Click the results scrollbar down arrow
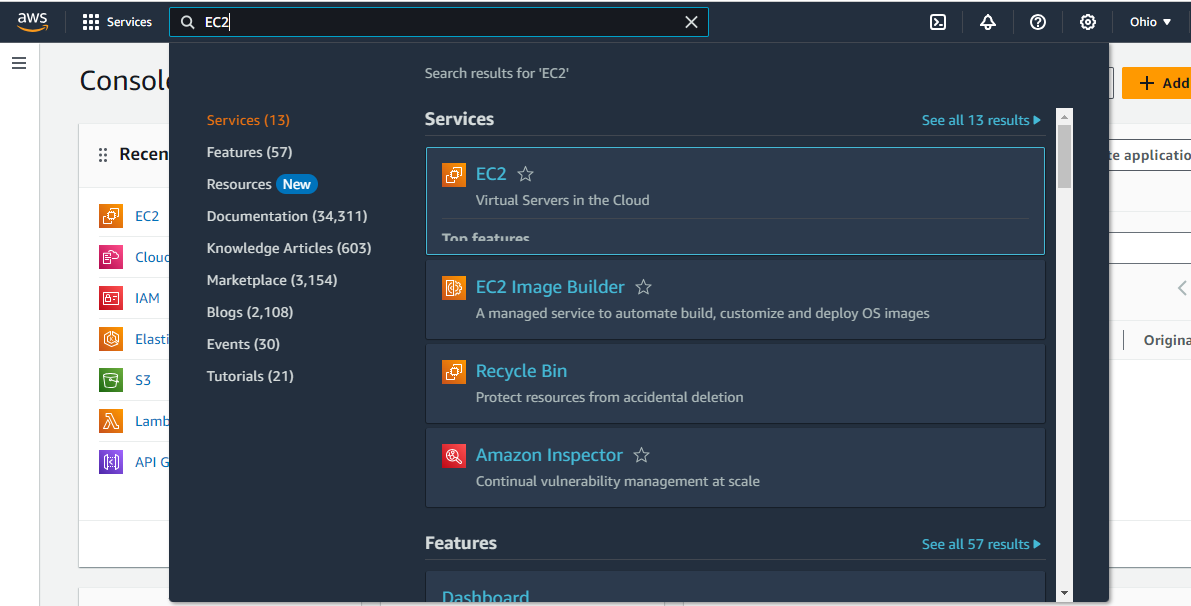 (x=1064, y=593)
